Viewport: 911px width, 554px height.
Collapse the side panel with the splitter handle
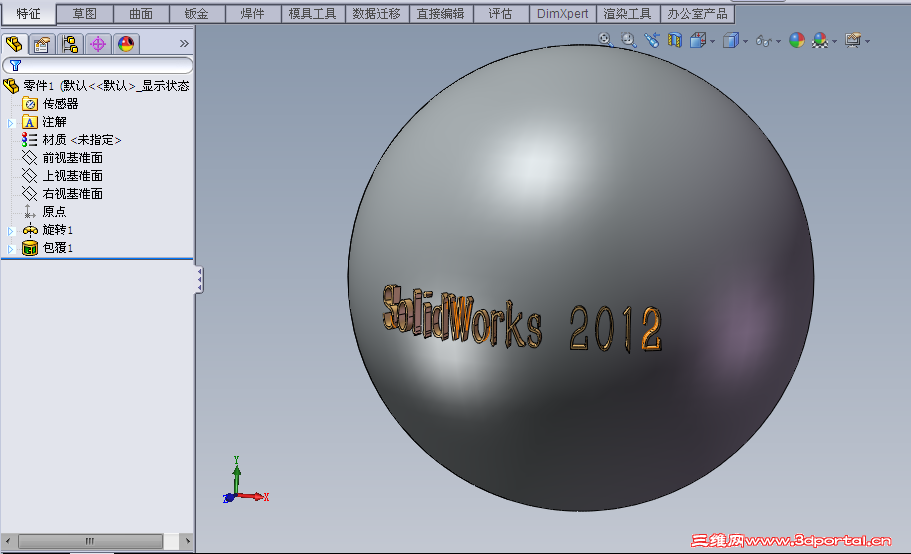click(x=199, y=280)
